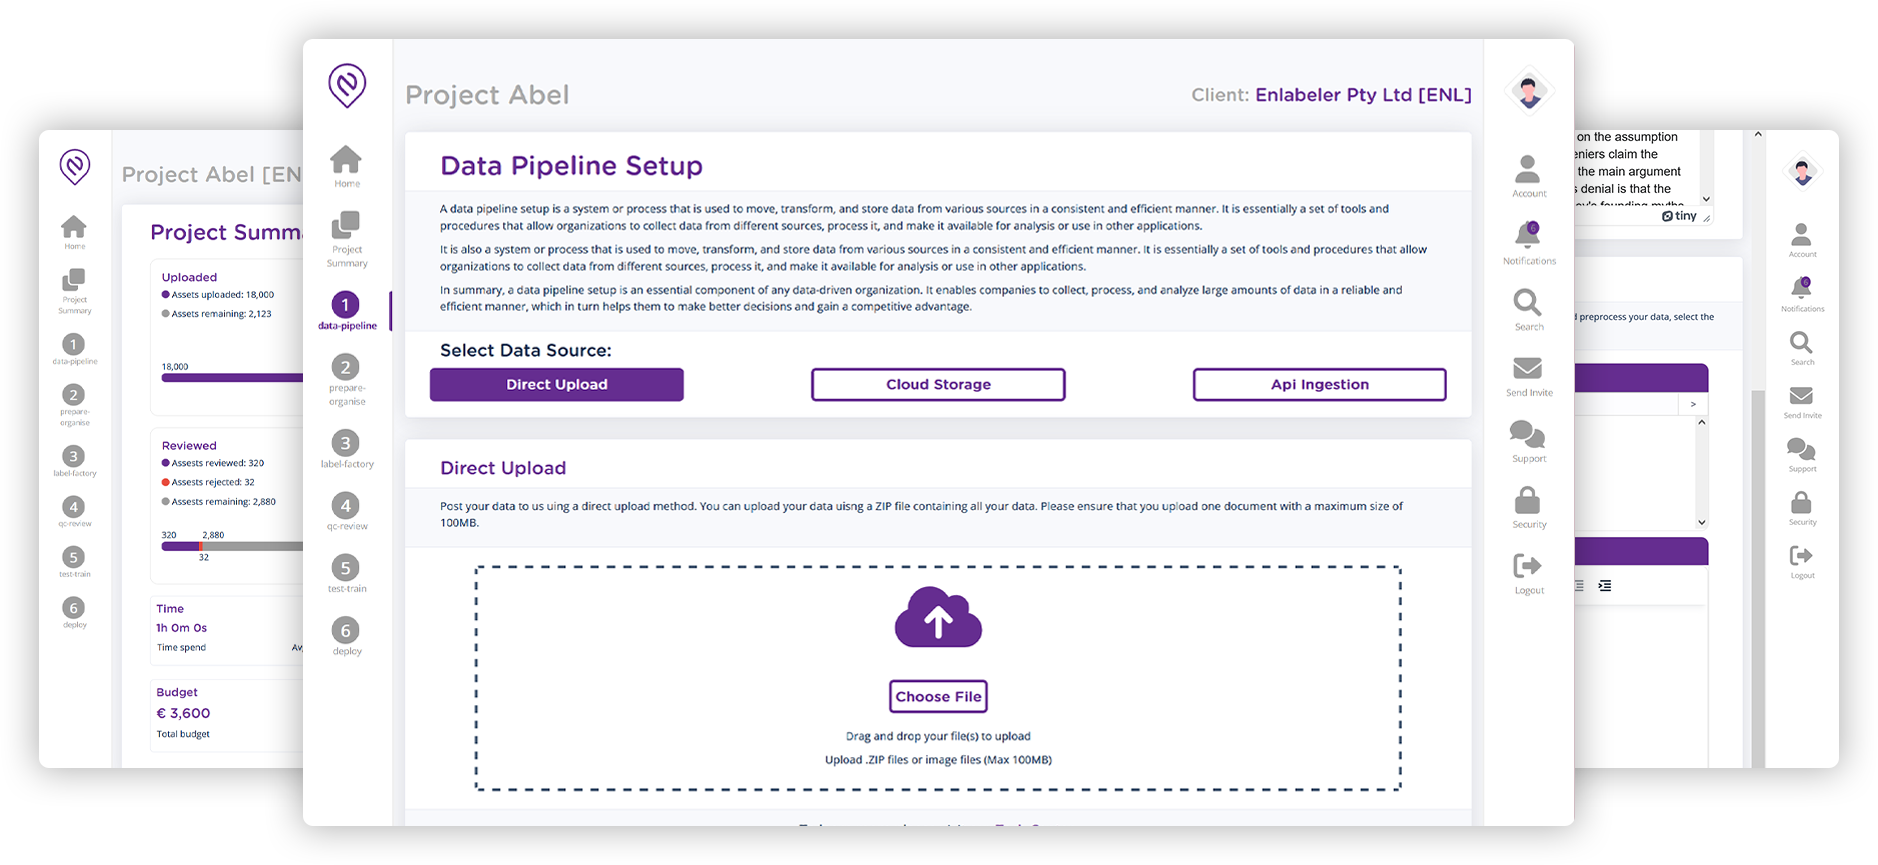This screenshot has width=1878, height=865.
Task: Open the Home icon in main sidebar
Action: pyautogui.click(x=346, y=160)
